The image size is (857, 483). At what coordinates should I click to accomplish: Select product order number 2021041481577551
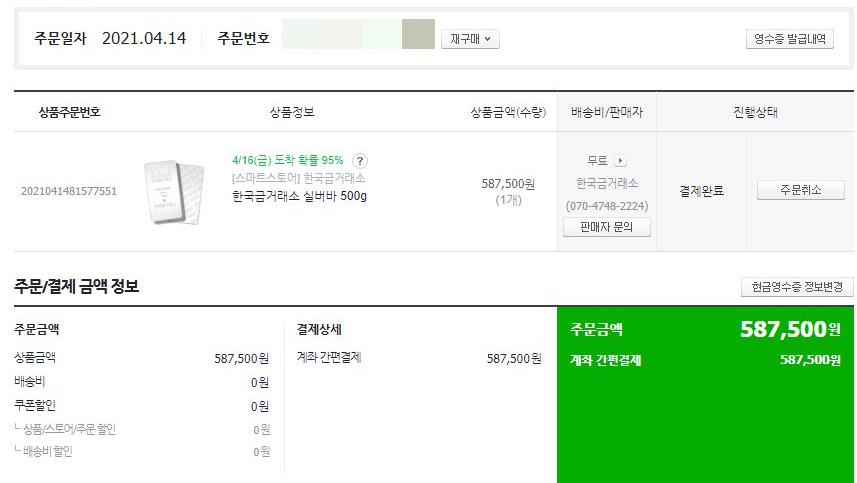click(69, 191)
